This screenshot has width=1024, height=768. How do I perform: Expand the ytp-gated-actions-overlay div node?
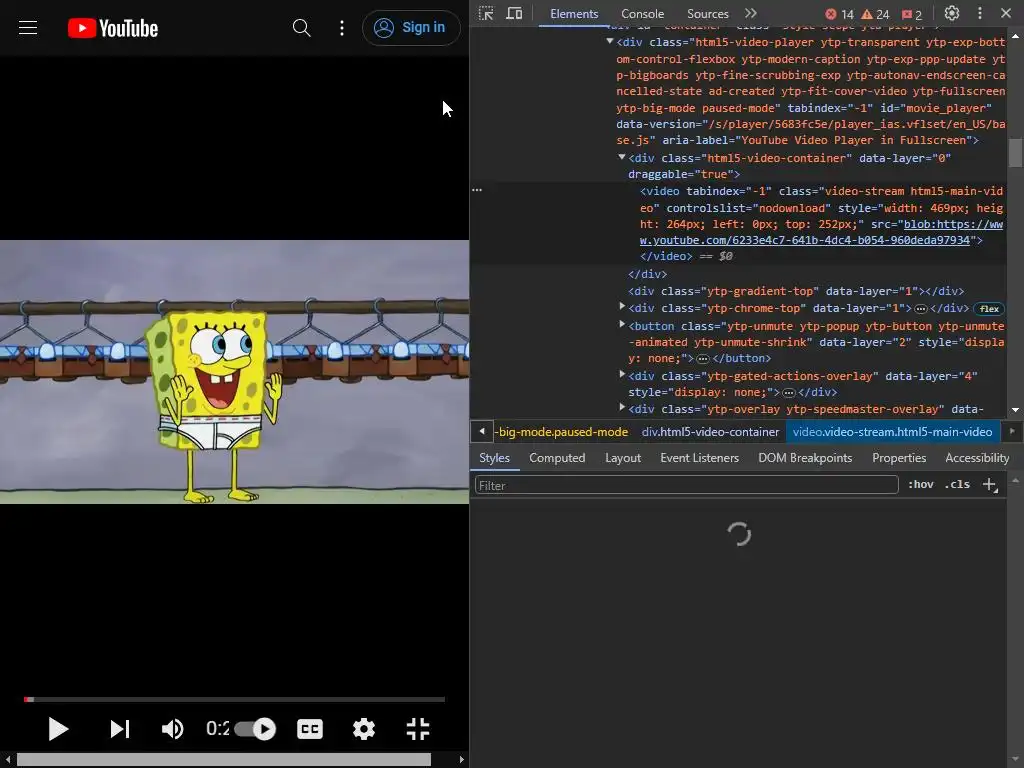[x=622, y=374]
